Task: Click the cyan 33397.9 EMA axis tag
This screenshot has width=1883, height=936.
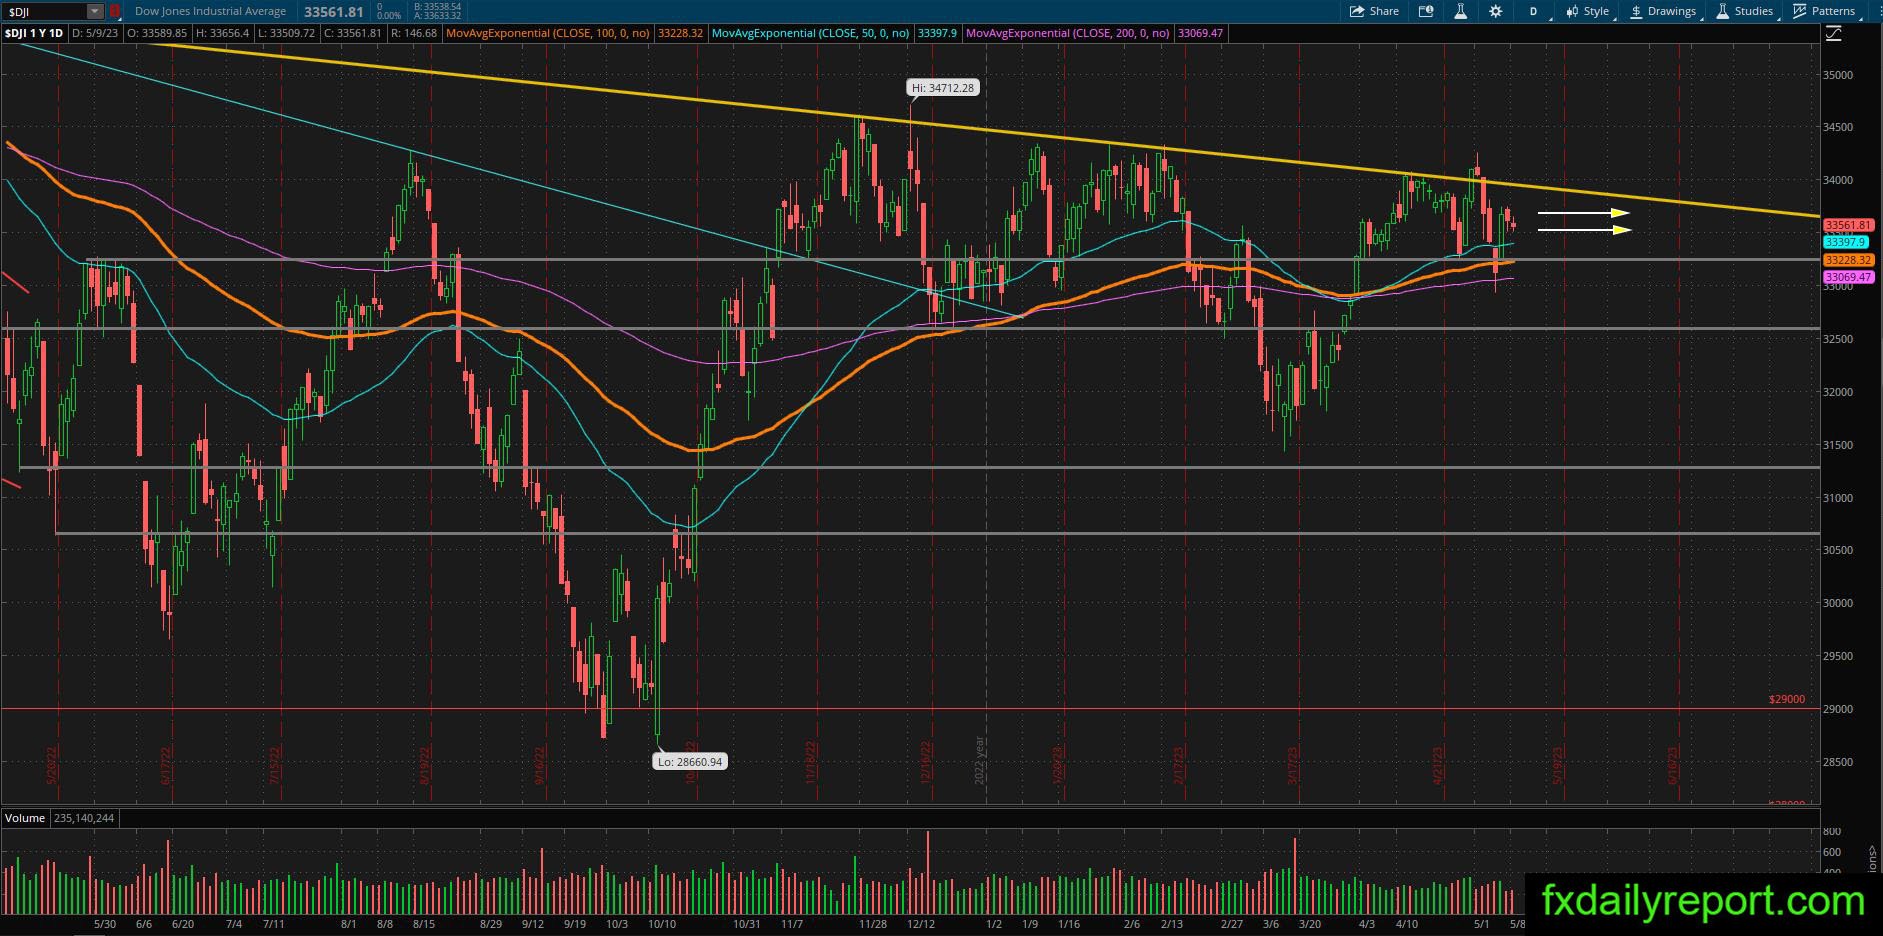Action: pyautogui.click(x=1845, y=242)
